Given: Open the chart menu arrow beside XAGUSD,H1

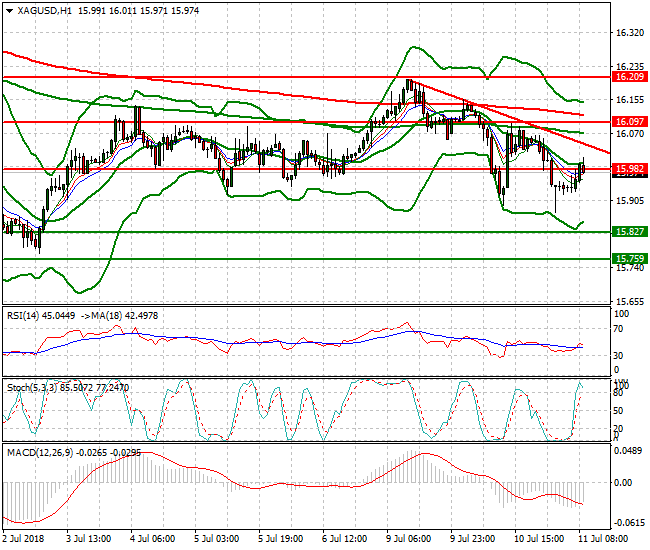Looking at the screenshot, I should click(10, 11).
